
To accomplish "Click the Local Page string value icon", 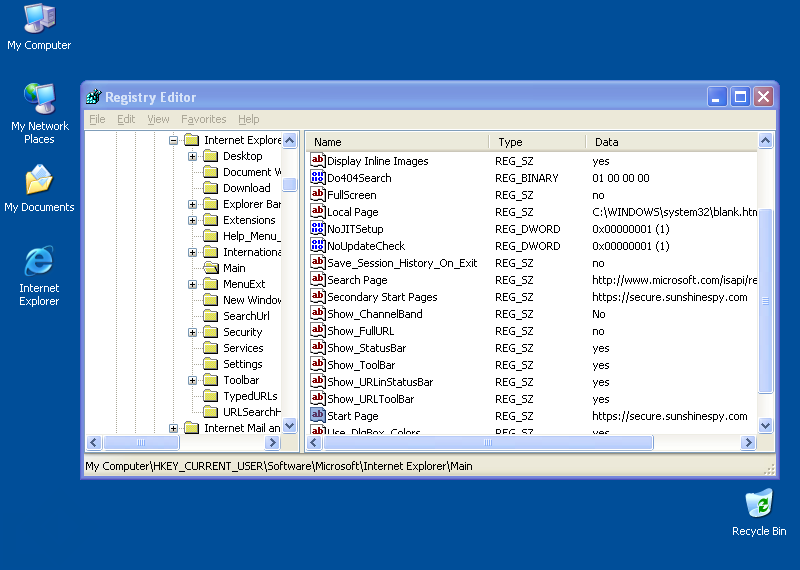I will pyautogui.click(x=317, y=211).
